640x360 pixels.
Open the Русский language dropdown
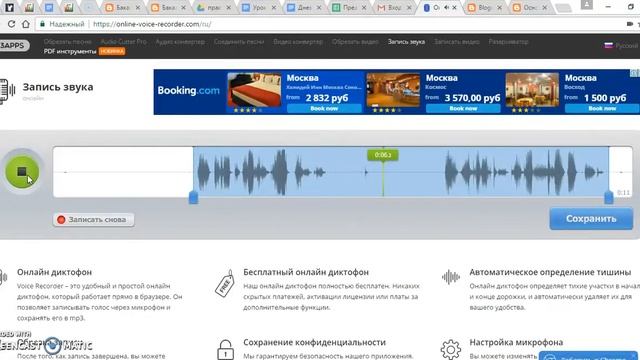coord(626,46)
